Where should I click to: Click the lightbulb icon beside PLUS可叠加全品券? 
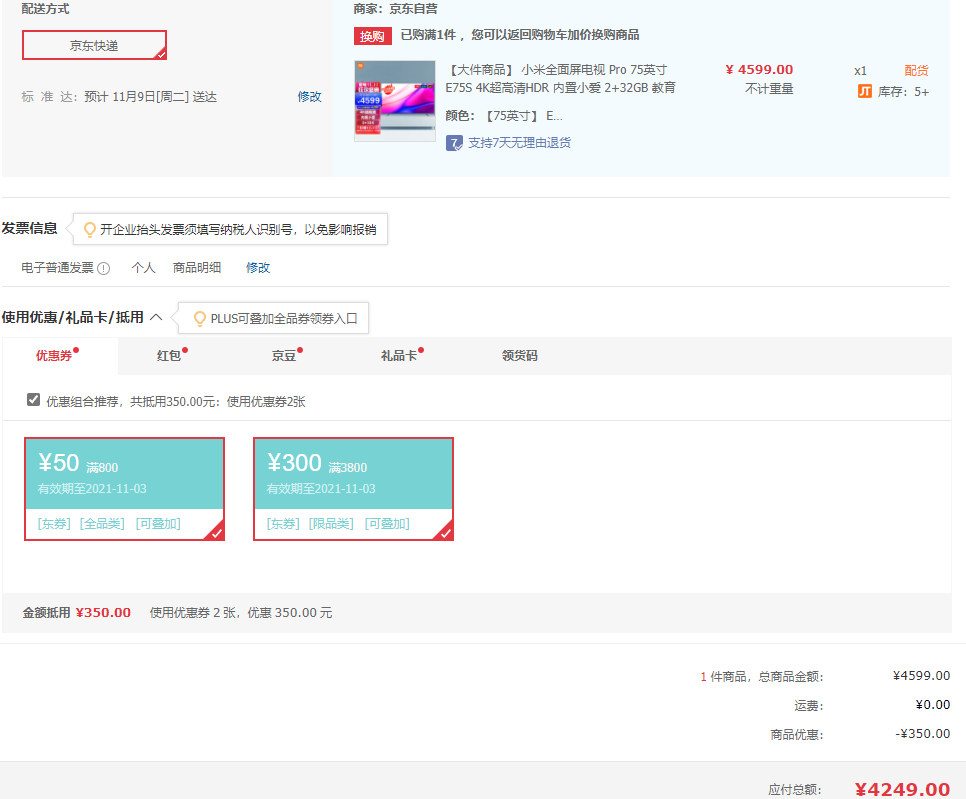coord(199,319)
